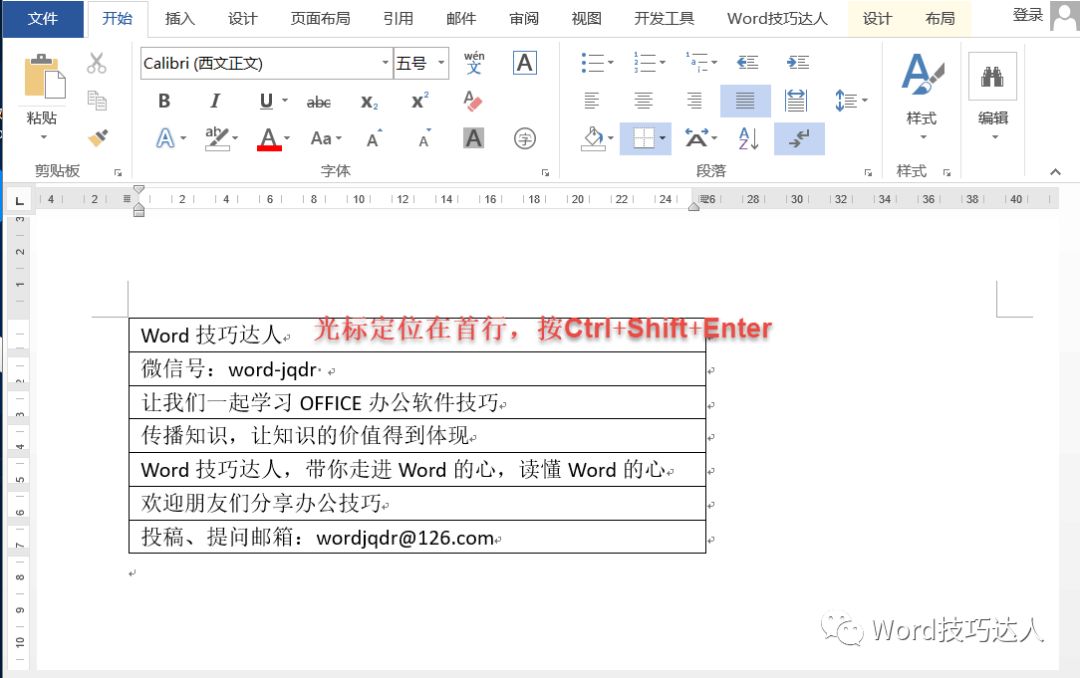
Task: Click the Clear Formatting eraser icon
Action: [473, 101]
